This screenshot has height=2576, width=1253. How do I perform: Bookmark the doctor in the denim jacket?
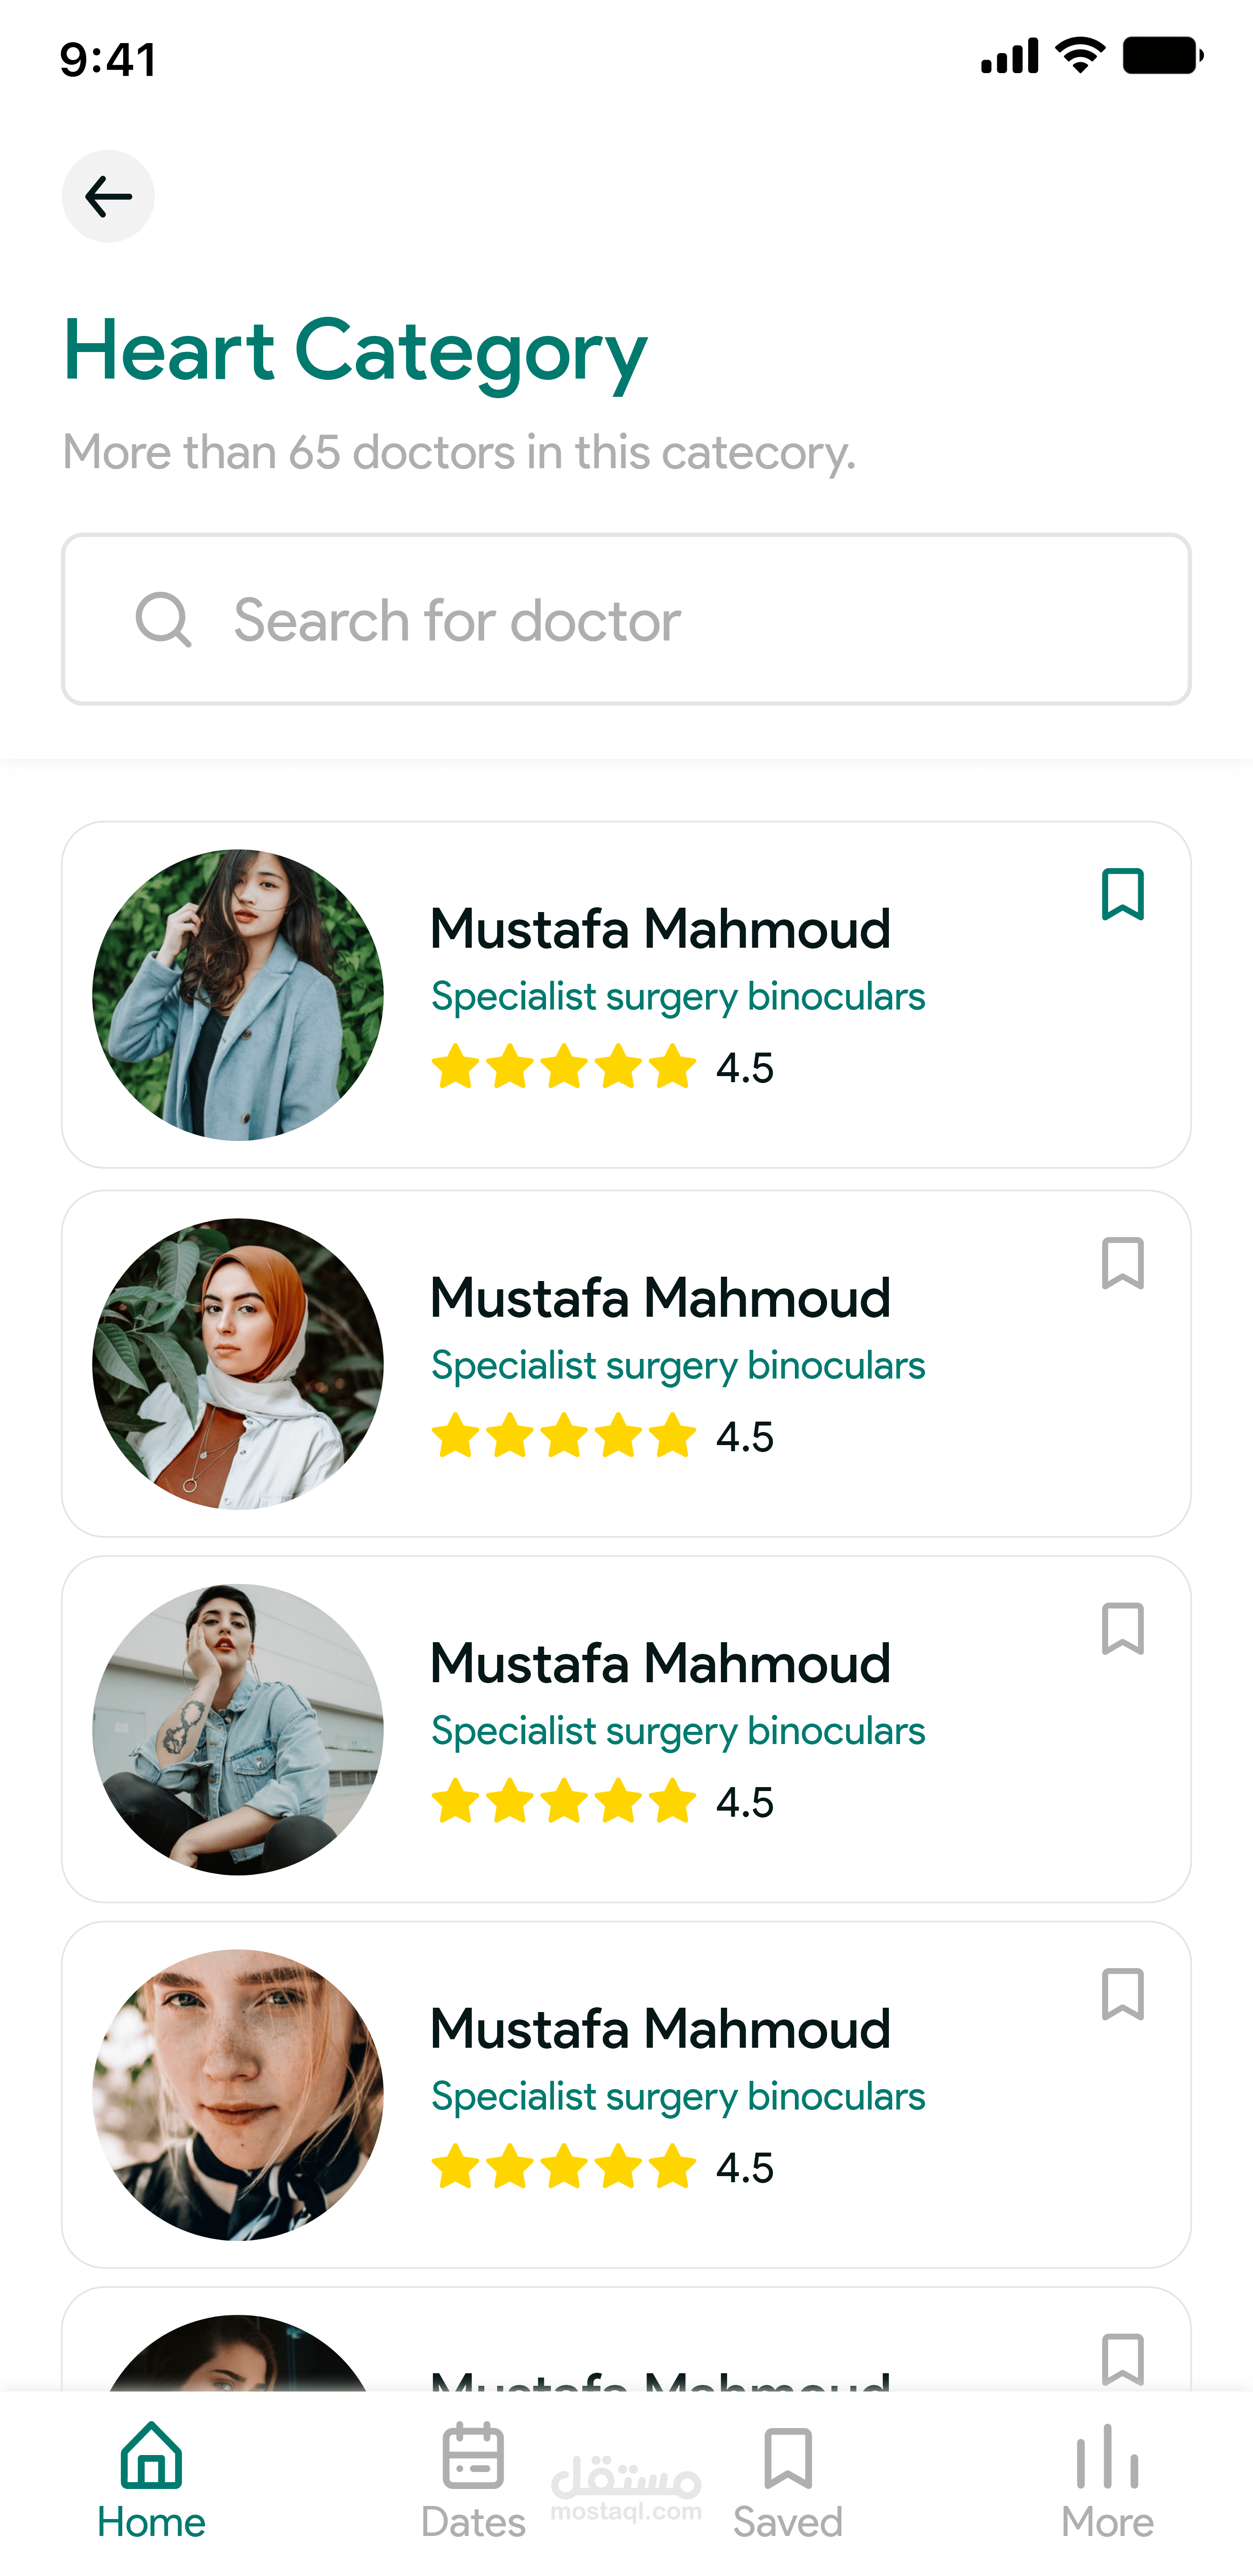point(1122,1629)
